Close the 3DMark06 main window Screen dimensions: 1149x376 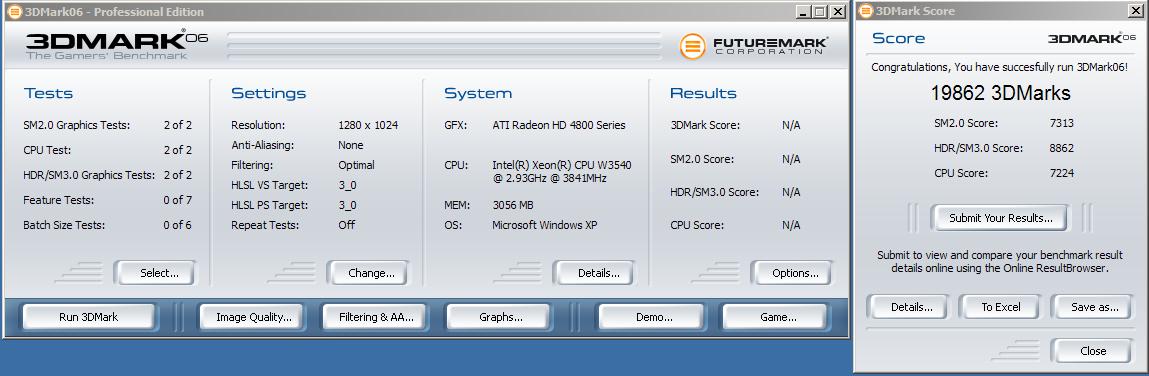pos(837,12)
